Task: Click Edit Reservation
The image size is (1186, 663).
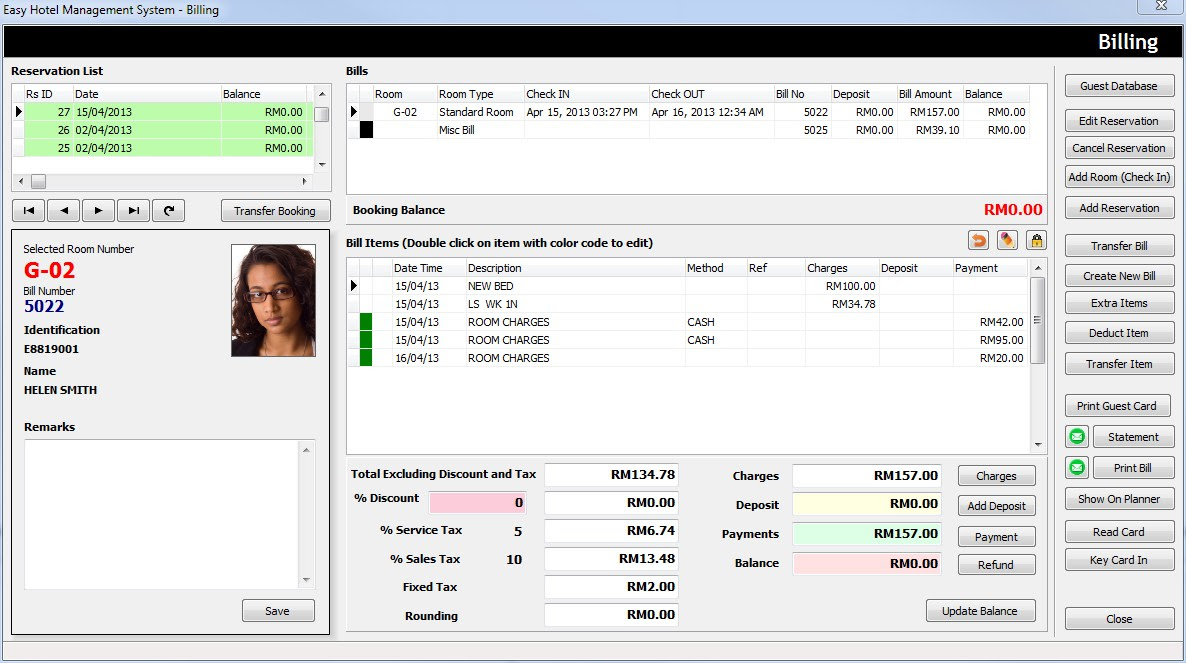Action: tap(1119, 121)
